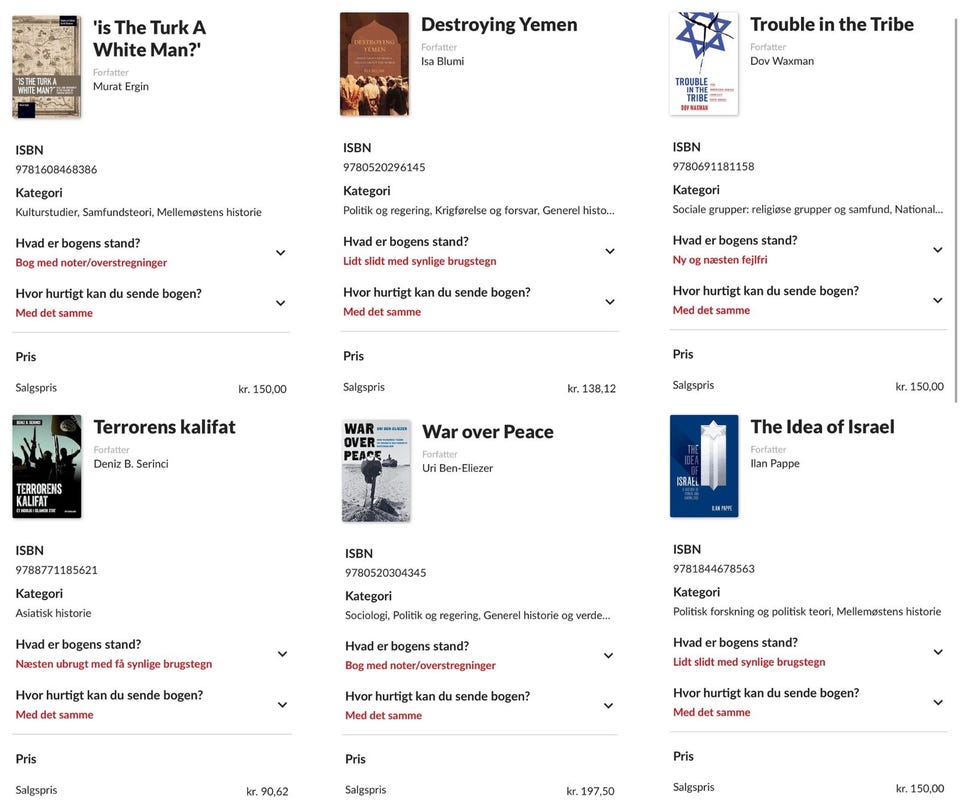Open The Idea of Israel cover image

coord(703,466)
